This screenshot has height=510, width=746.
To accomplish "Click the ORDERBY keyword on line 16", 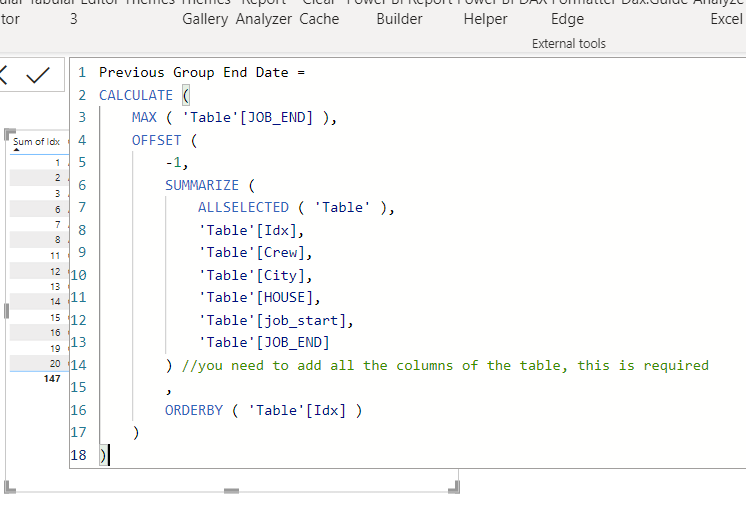I will 194,410.
